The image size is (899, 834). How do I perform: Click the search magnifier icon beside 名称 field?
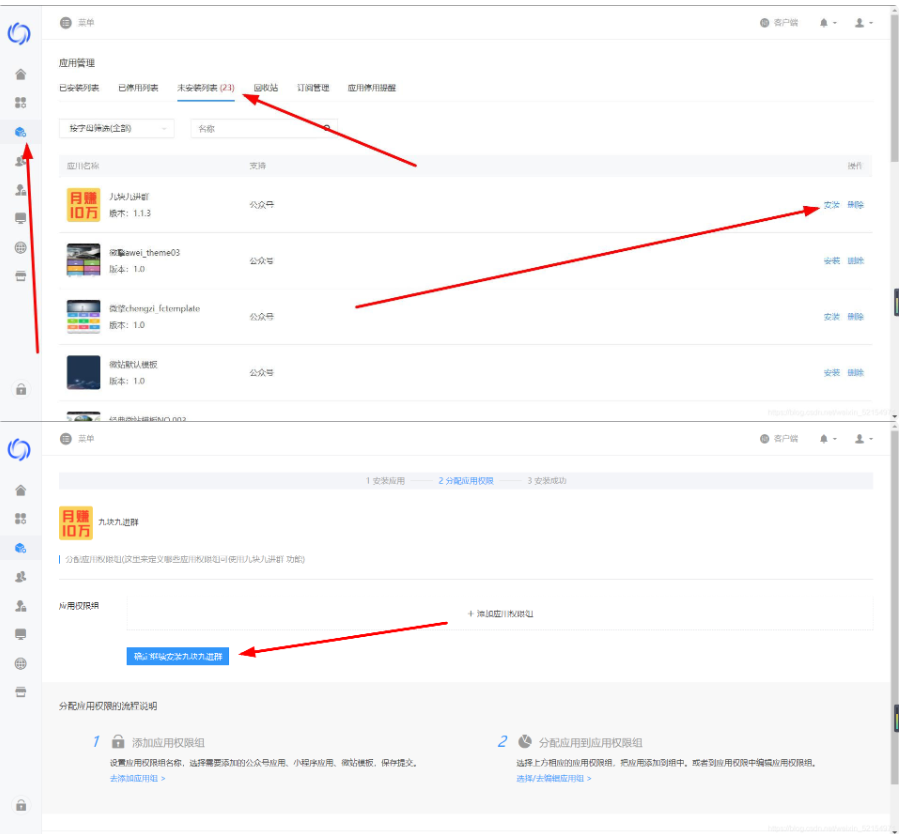[x=327, y=128]
